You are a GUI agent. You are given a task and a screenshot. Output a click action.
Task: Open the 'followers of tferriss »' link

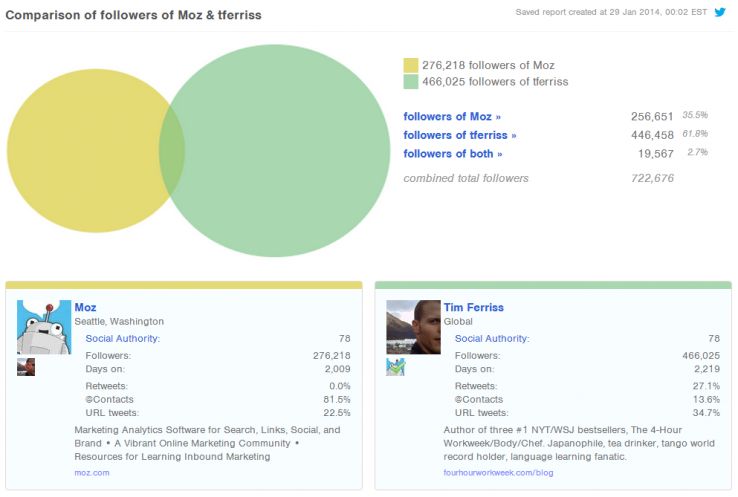click(x=460, y=135)
